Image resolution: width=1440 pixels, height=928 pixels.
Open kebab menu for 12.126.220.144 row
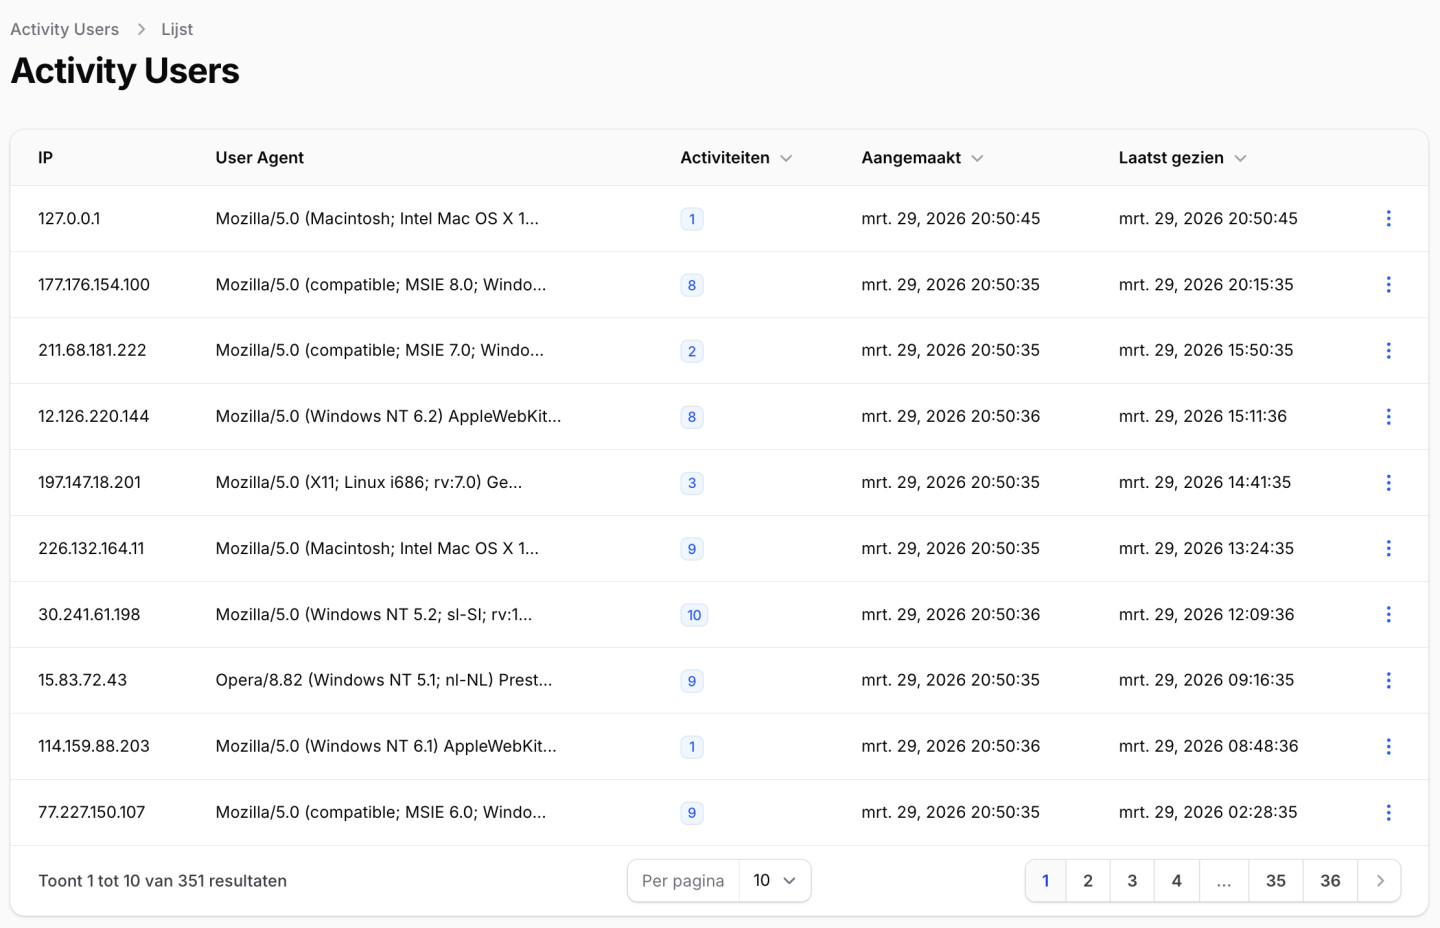click(1388, 417)
